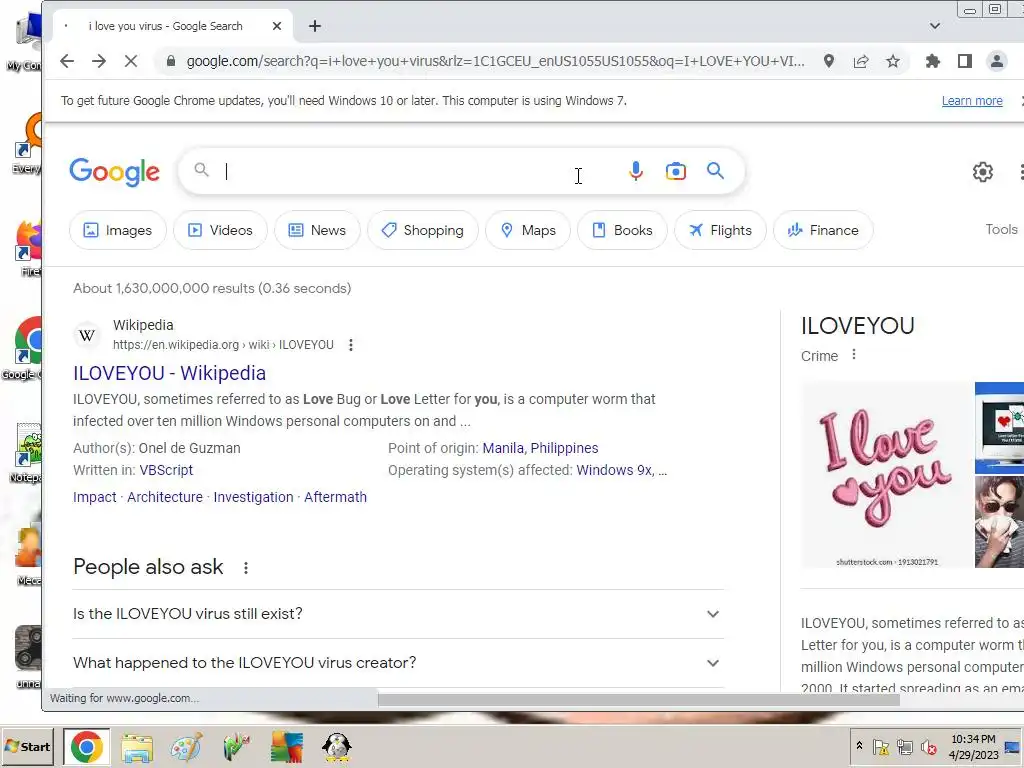Open the tab search dropdown arrow
1024x768 pixels.
(x=935, y=26)
